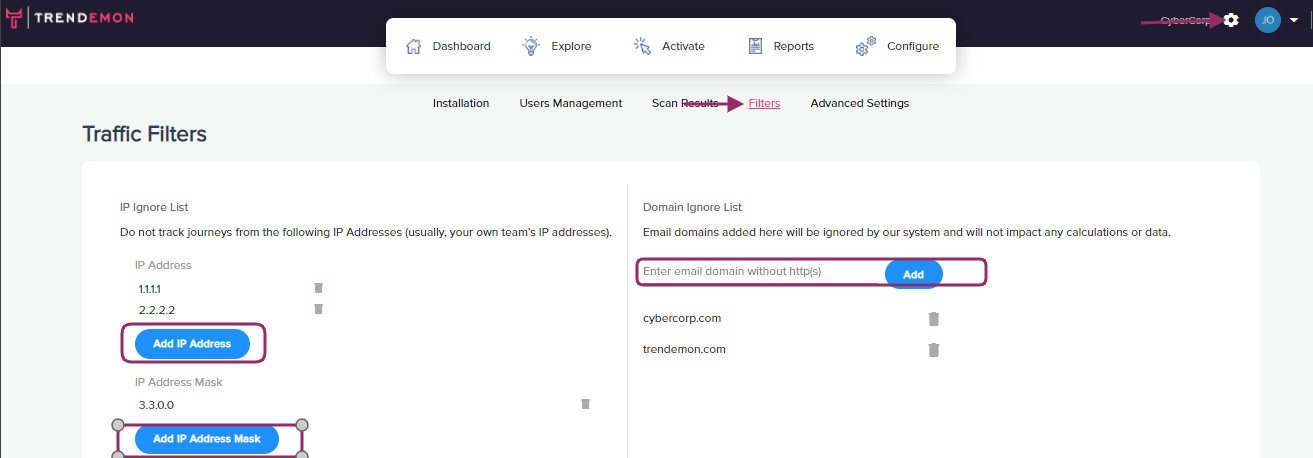Click the Add IP Address button
1313x458 pixels.
pyautogui.click(x=192, y=343)
